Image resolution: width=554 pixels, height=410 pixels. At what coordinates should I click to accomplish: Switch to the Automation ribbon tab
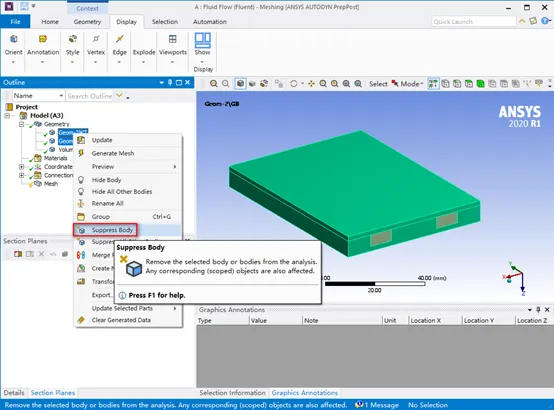210,22
